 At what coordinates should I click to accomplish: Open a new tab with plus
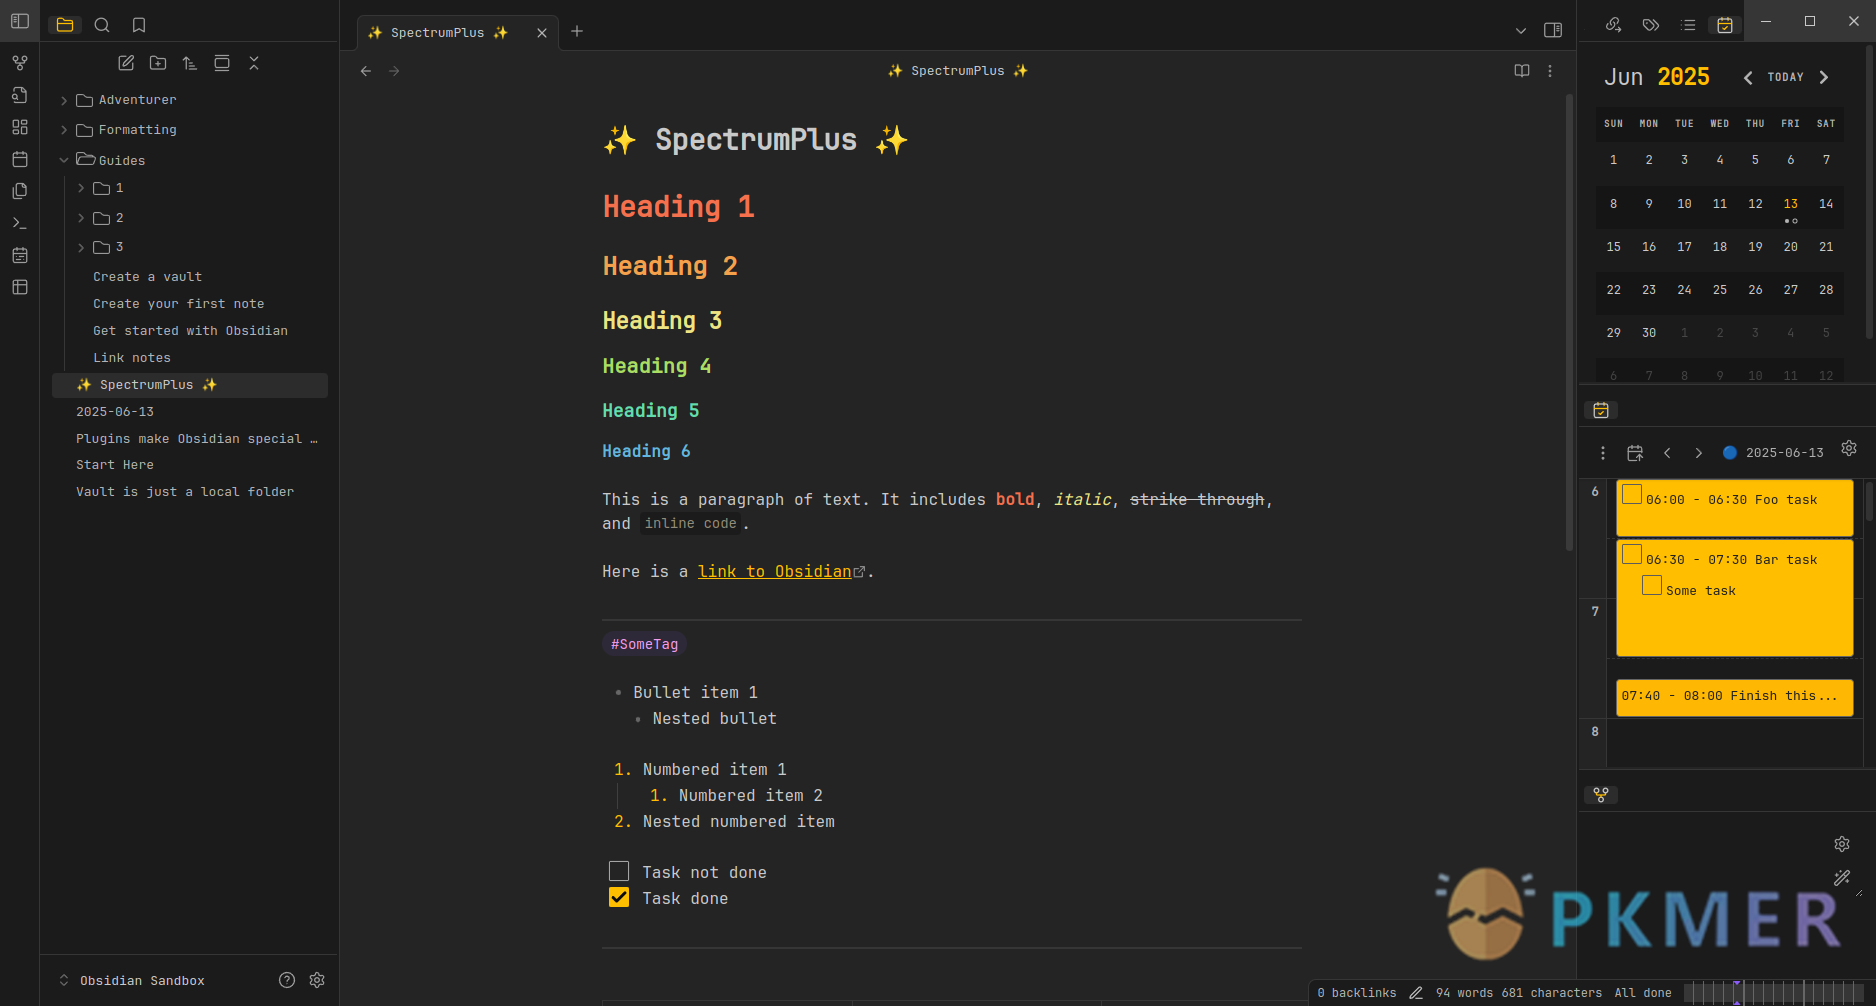click(x=577, y=31)
